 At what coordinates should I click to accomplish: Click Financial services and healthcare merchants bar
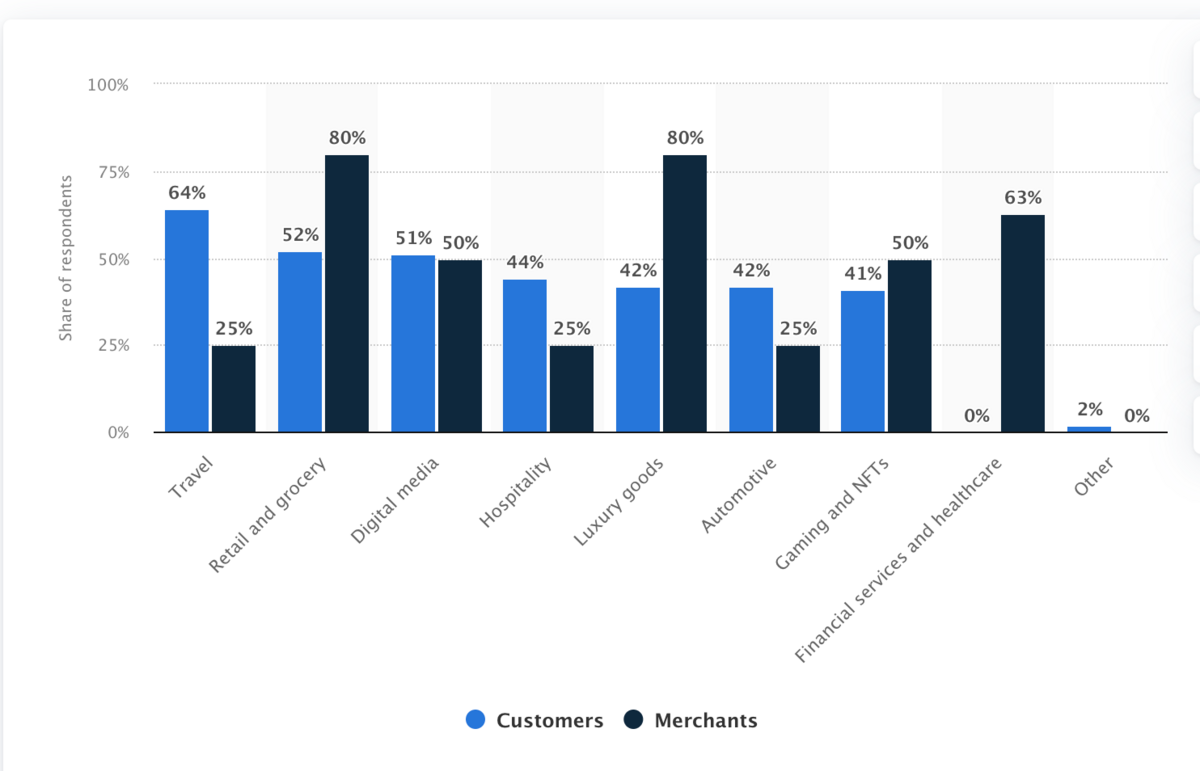point(1022,324)
